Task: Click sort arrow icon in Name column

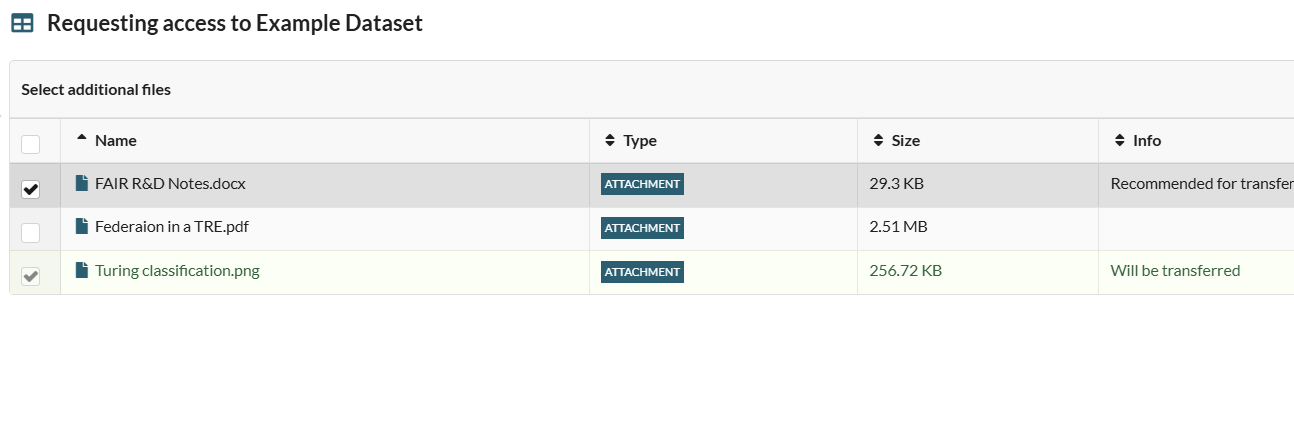Action: [82, 140]
